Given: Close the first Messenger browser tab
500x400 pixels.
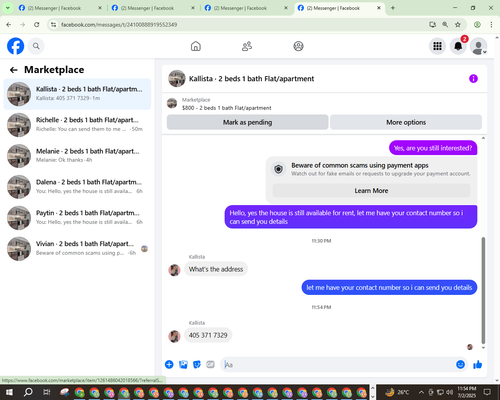Looking at the screenshot, I should click(x=100, y=8).
